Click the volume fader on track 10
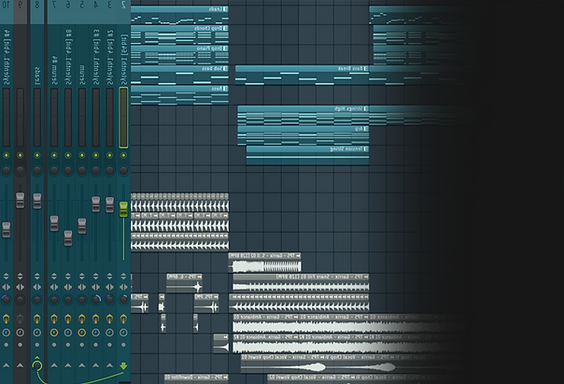 6,230
